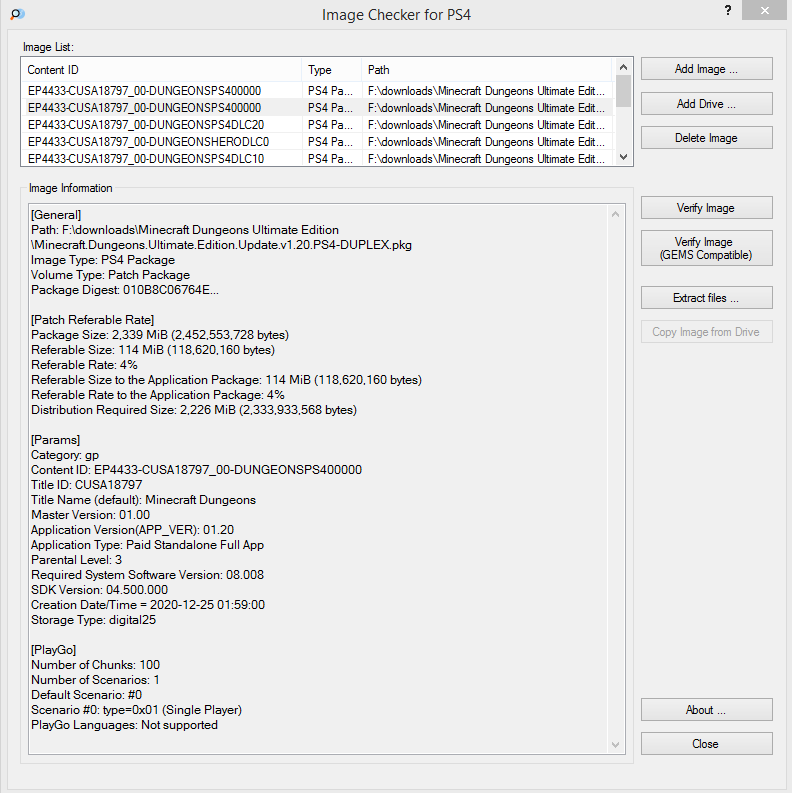792x793 pixels.
Task: Click the Required System Software Version line
Action: coord(147,575)
